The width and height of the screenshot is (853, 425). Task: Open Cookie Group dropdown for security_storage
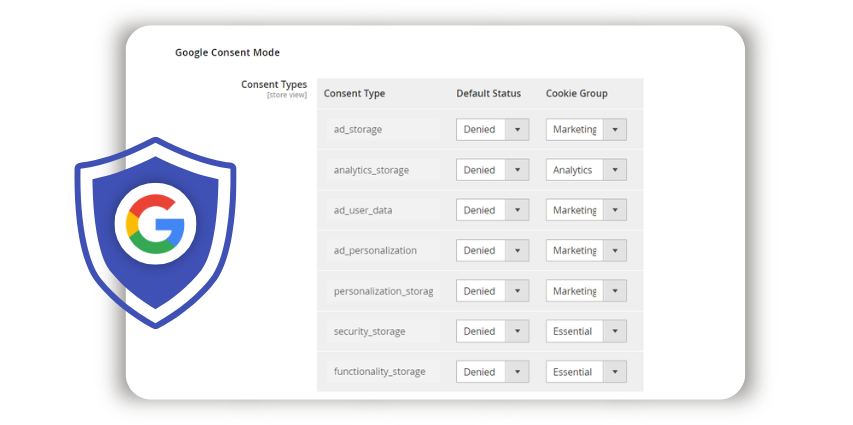(586, 331)
